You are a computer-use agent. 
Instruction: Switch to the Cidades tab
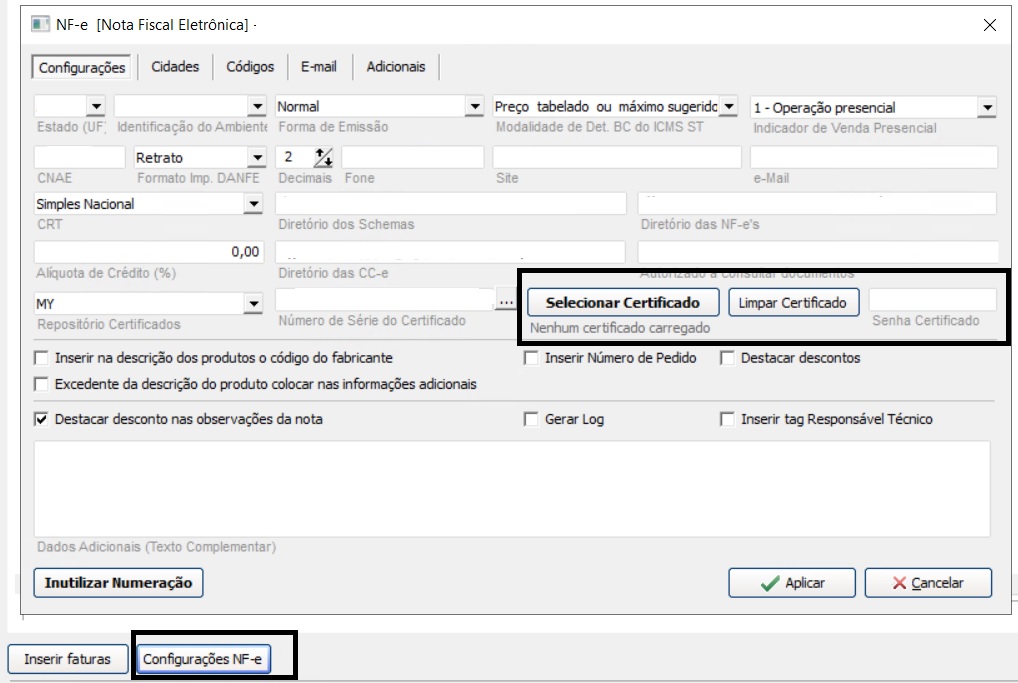[175, 67]
